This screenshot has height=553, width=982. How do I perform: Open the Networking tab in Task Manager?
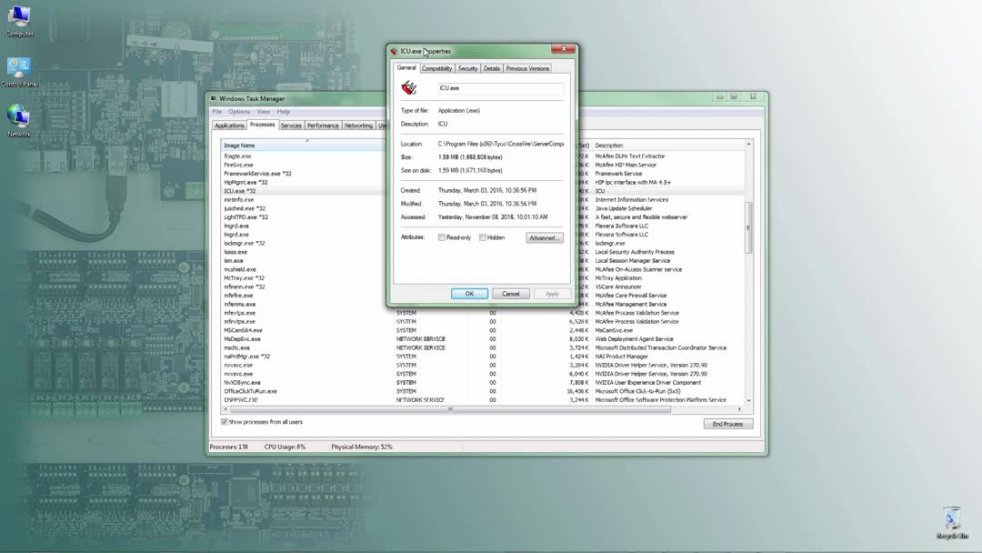tap(358, 126)
